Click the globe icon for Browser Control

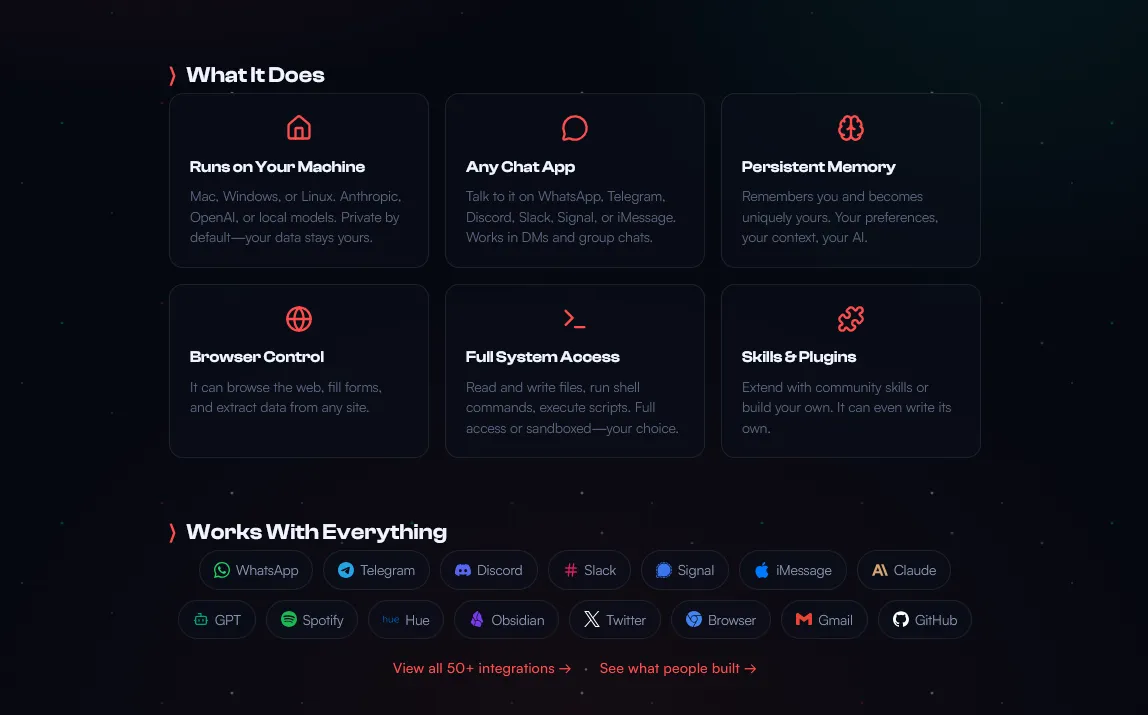click(x=299, y=319)
